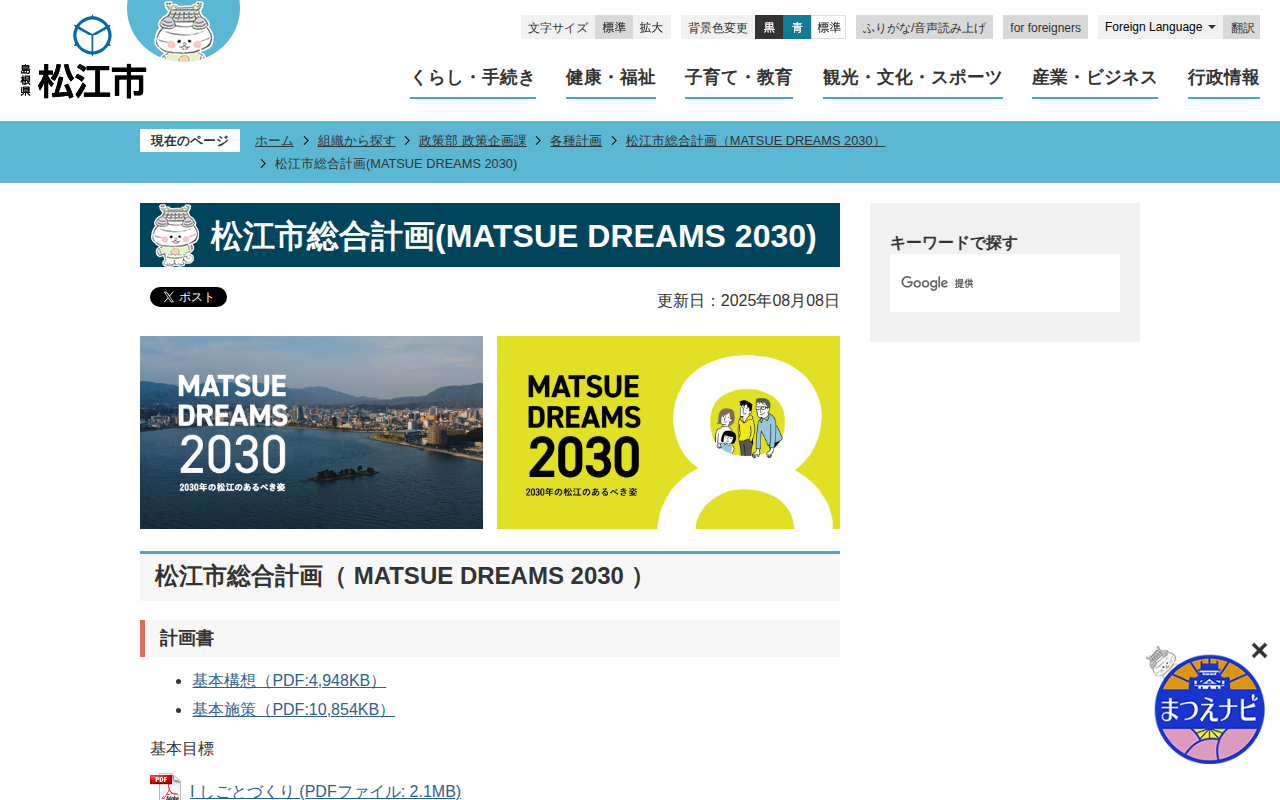Image resolution: width=1280 pixels, height=800 pixels.
Task: Open PDF icon beside しごとづくり
Action: click(165, 788)
